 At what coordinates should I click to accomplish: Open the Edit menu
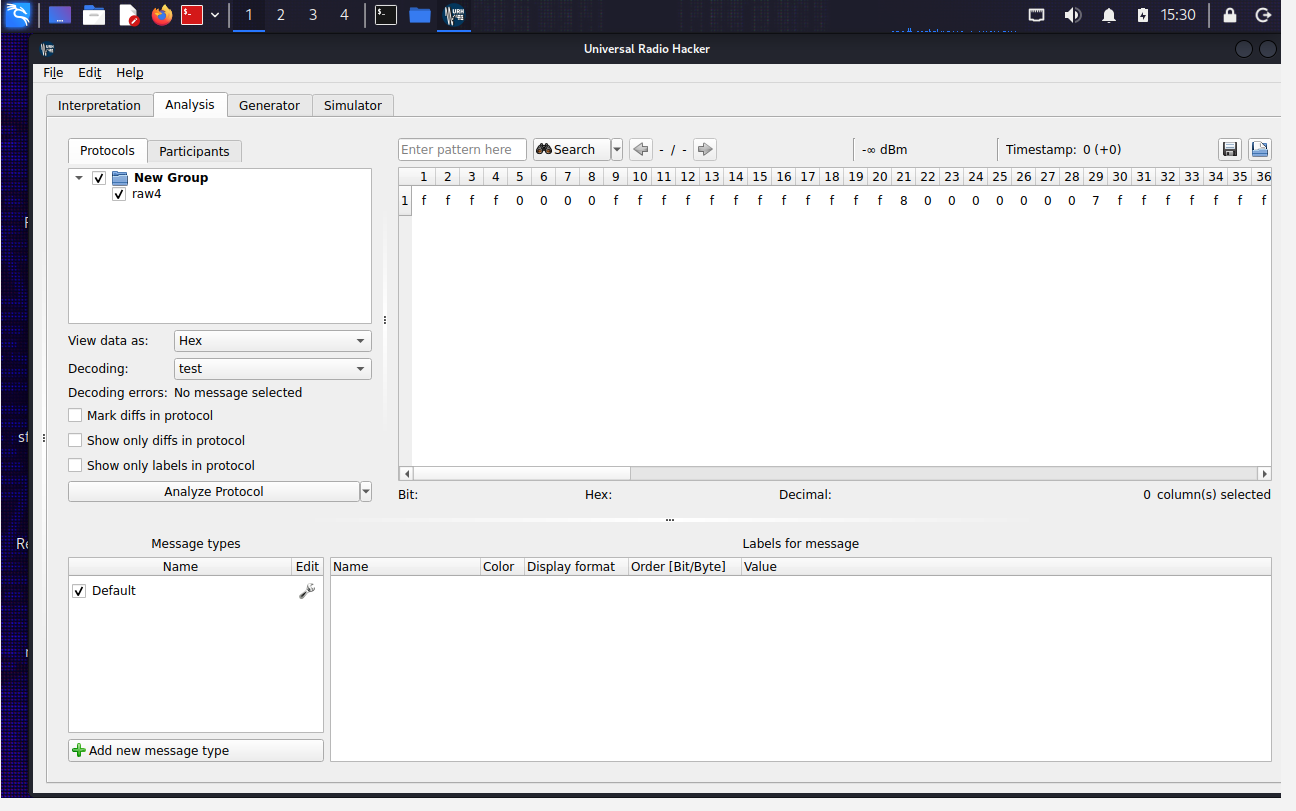tap(90, 73)
